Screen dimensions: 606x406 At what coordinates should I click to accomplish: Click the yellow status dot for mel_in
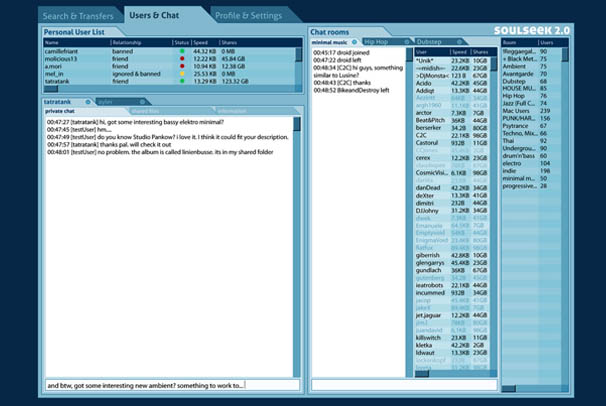182,72
